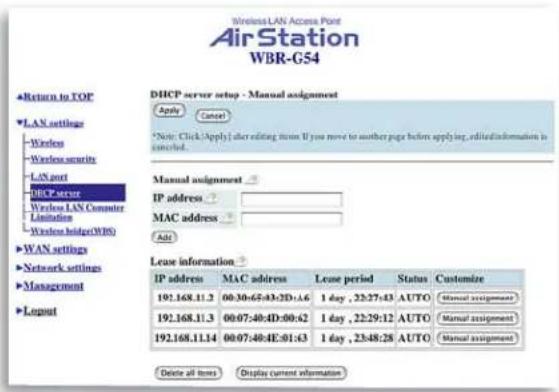This screenshot has height=392, width=559.
Task: Open help icon beside IP address label
Action: [x=212, y=197]
